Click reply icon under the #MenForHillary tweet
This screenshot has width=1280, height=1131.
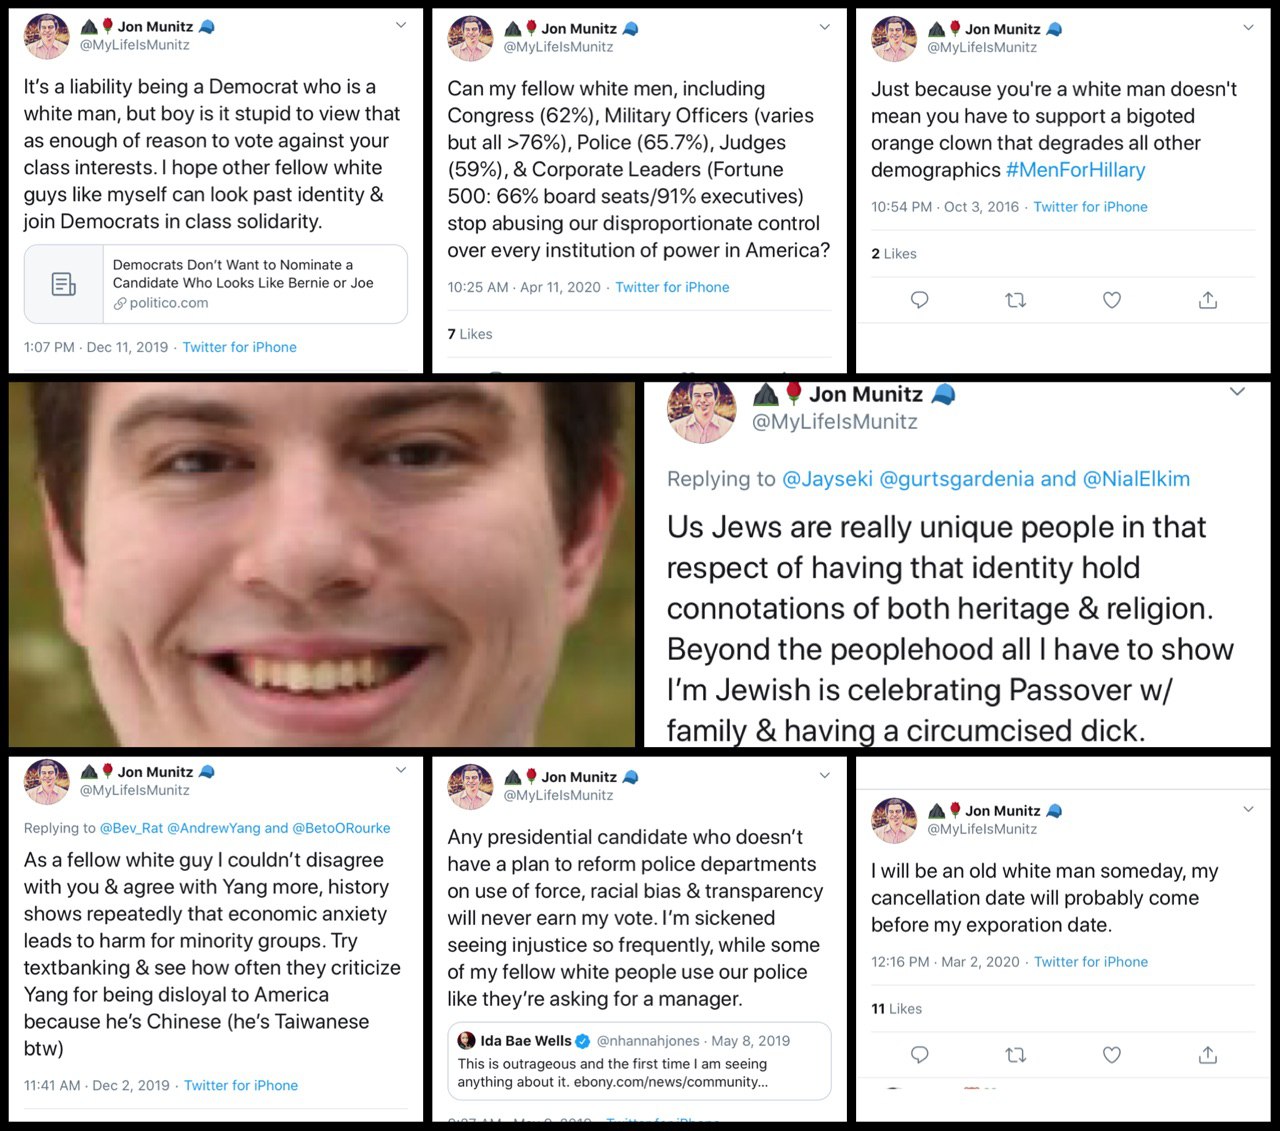(x=919, y=300)
